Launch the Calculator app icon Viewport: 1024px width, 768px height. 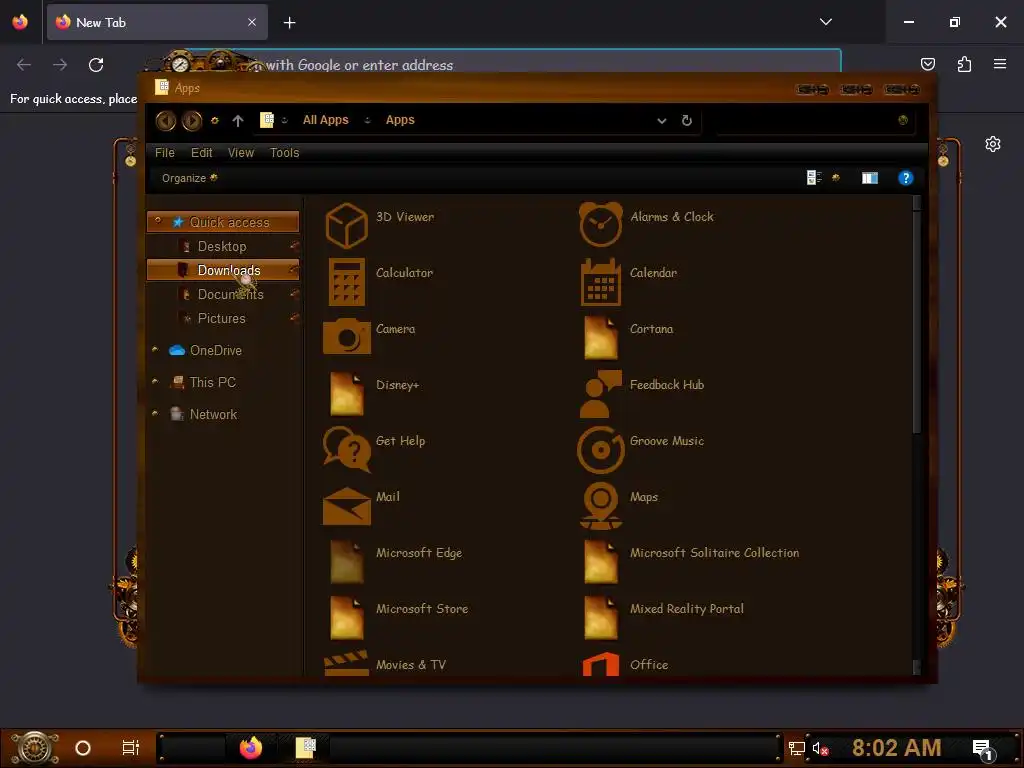pos(346,282)
